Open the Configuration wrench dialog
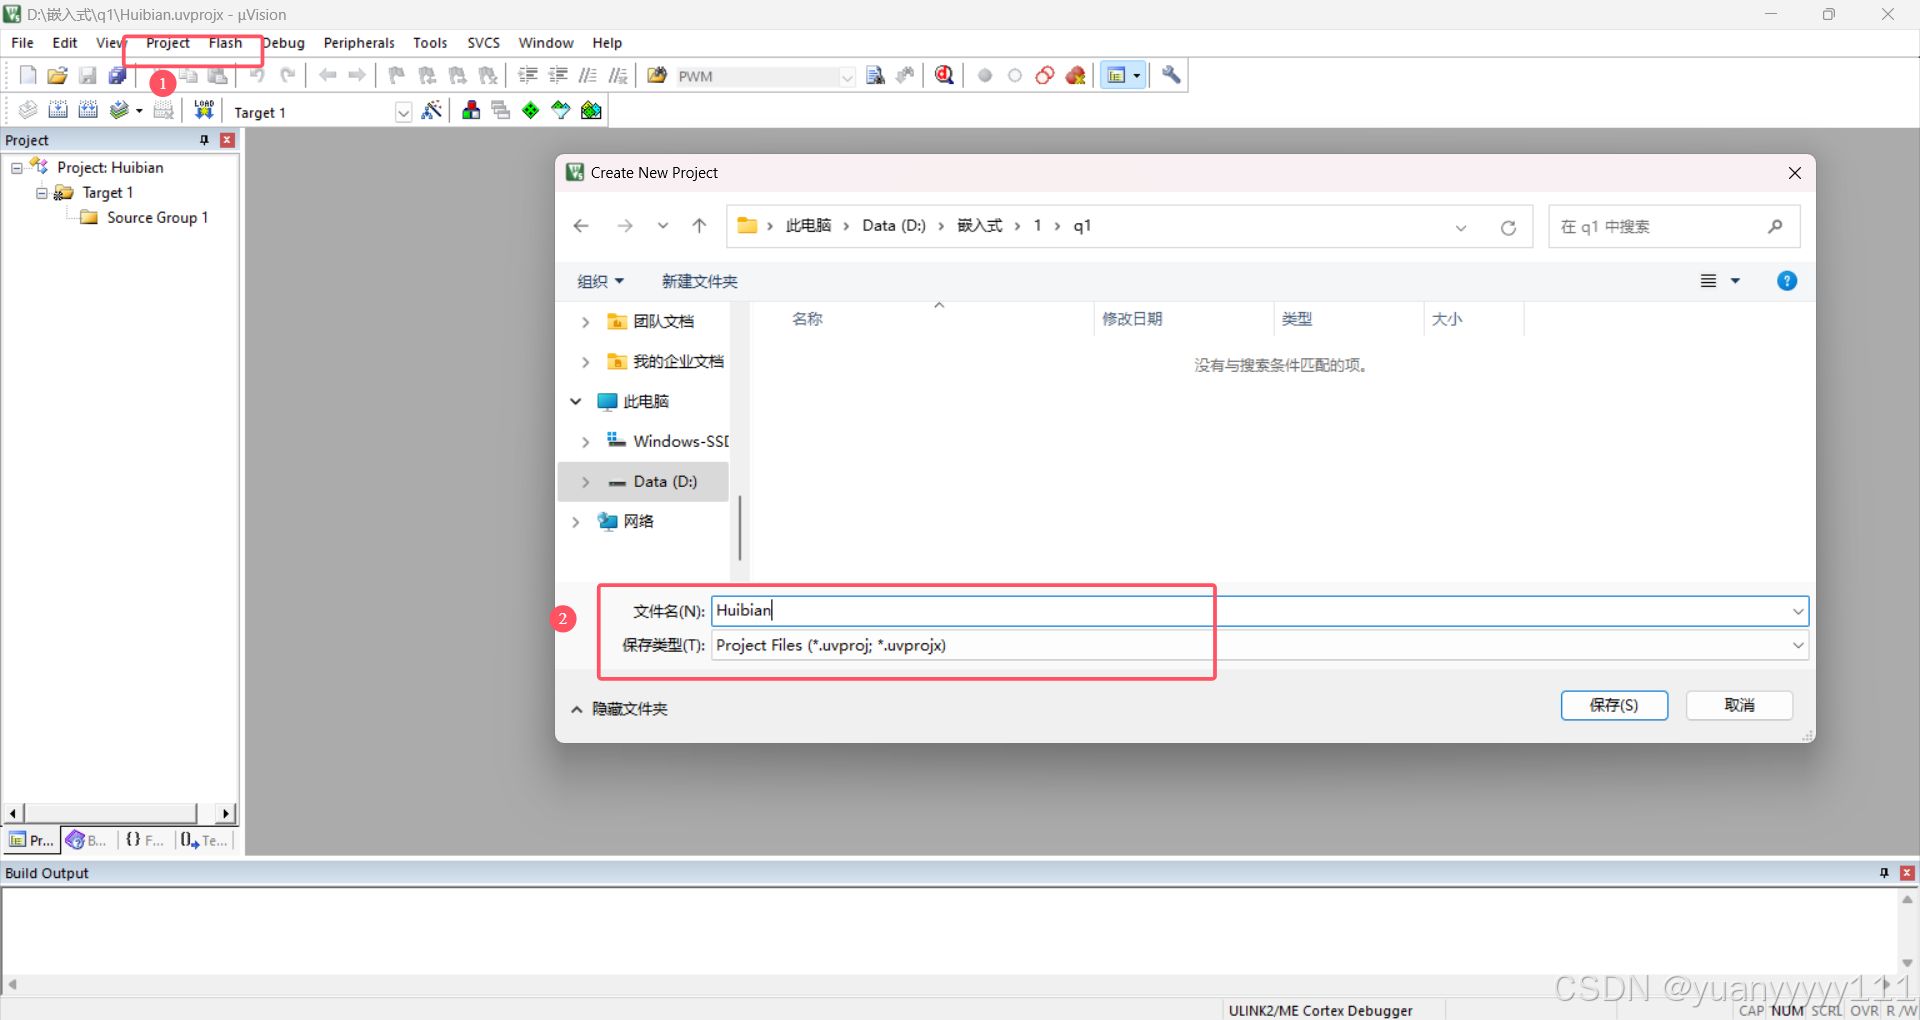 (1170, 75)
